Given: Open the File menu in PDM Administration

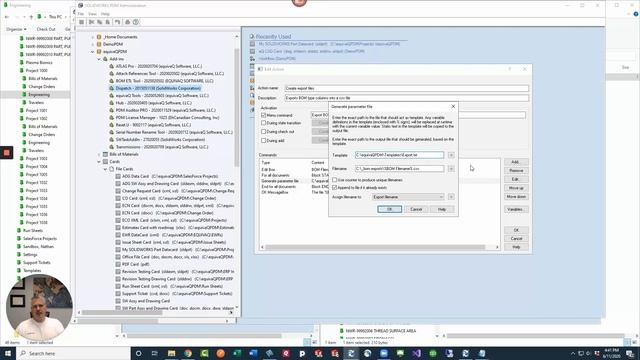Looking at the screenshot, I should point(81,14).
